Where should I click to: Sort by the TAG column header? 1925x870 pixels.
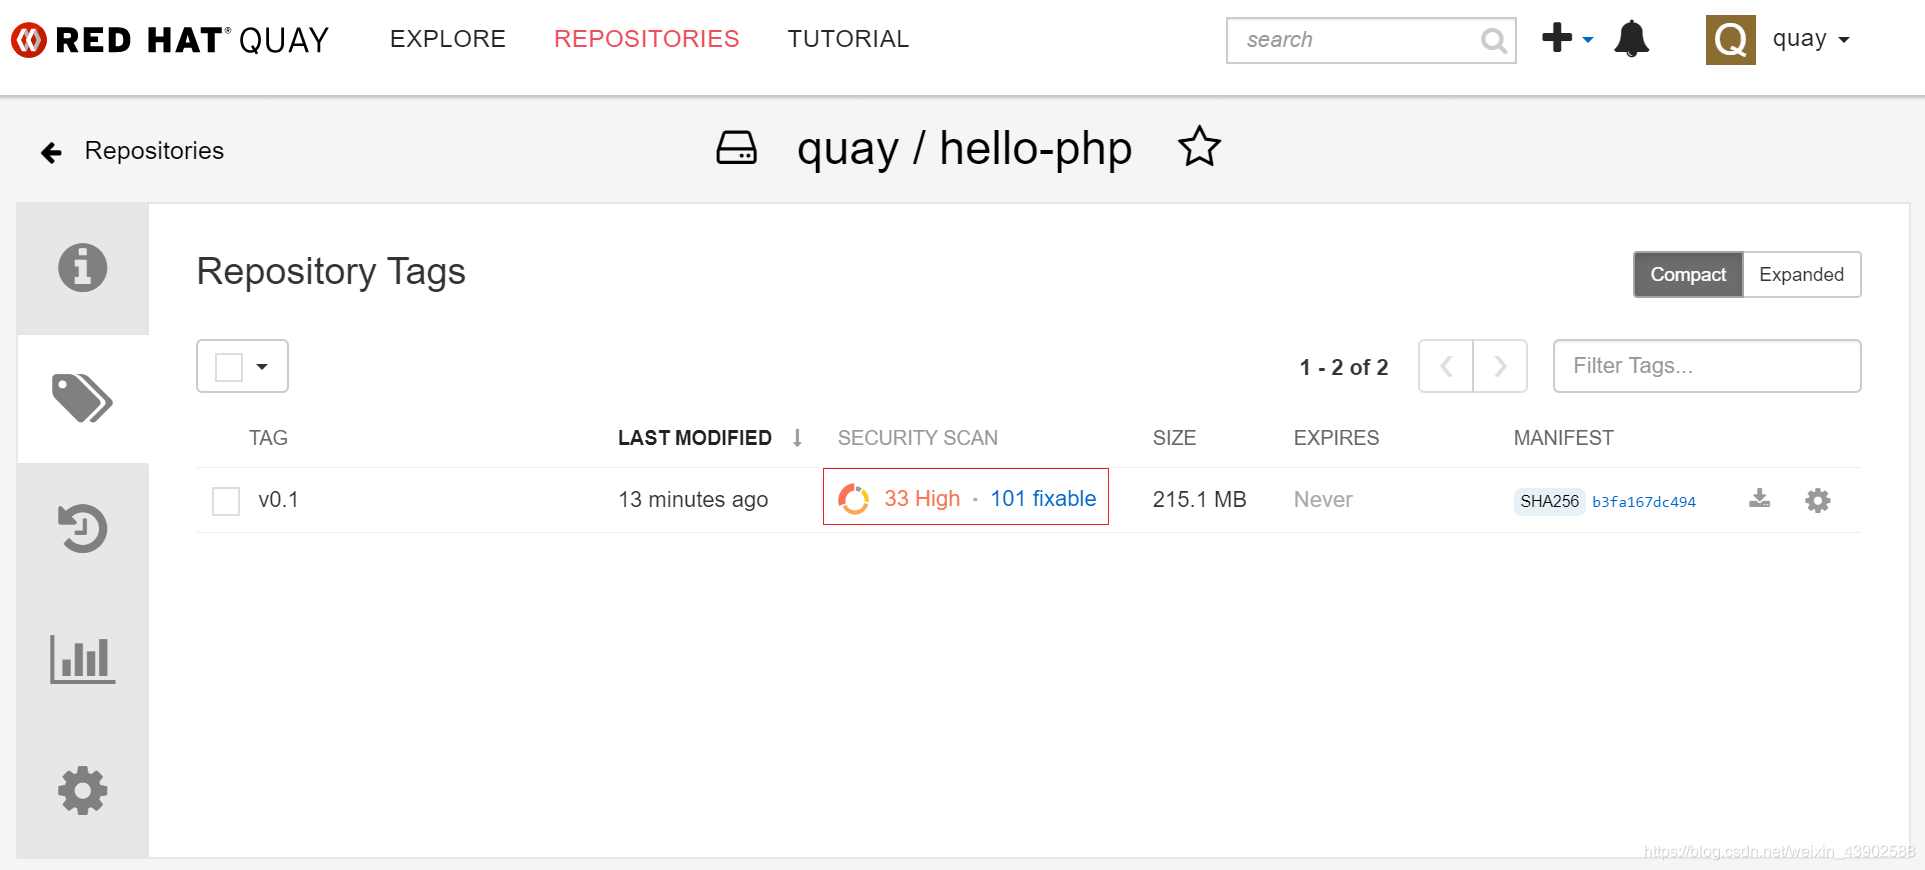[x=268, y=438]
